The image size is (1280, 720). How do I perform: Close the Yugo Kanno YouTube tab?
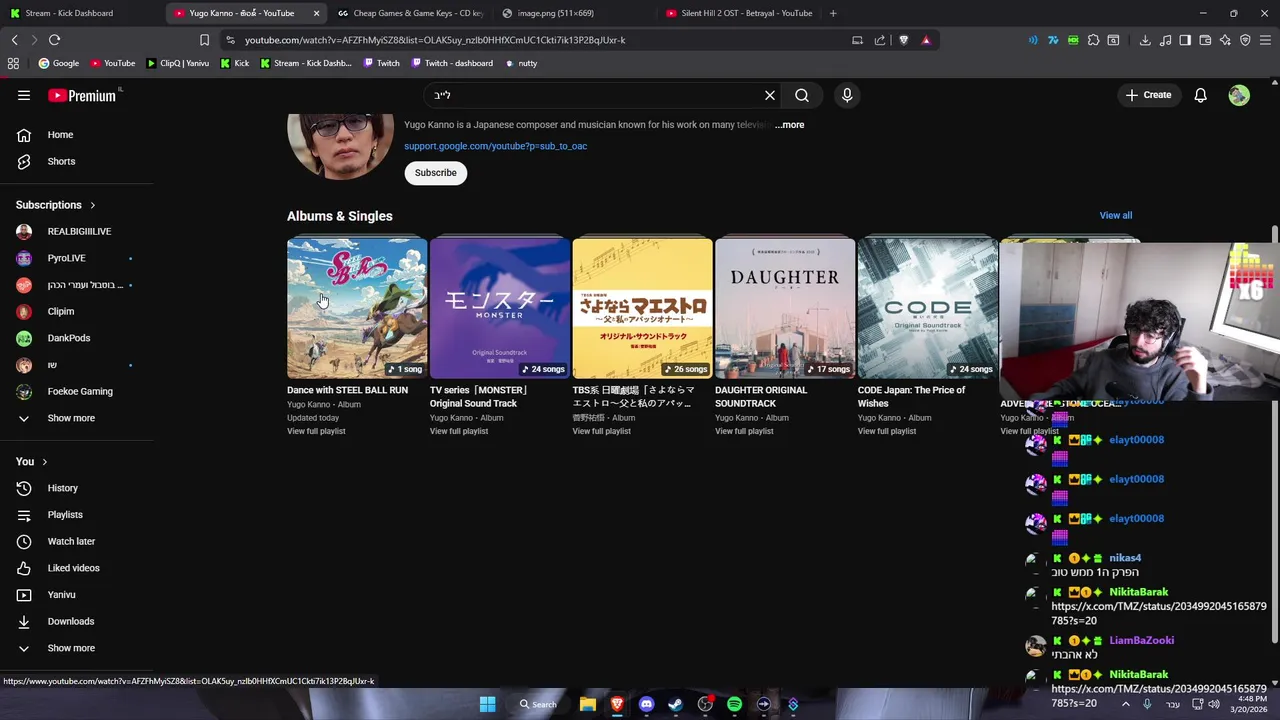[316, 13]
